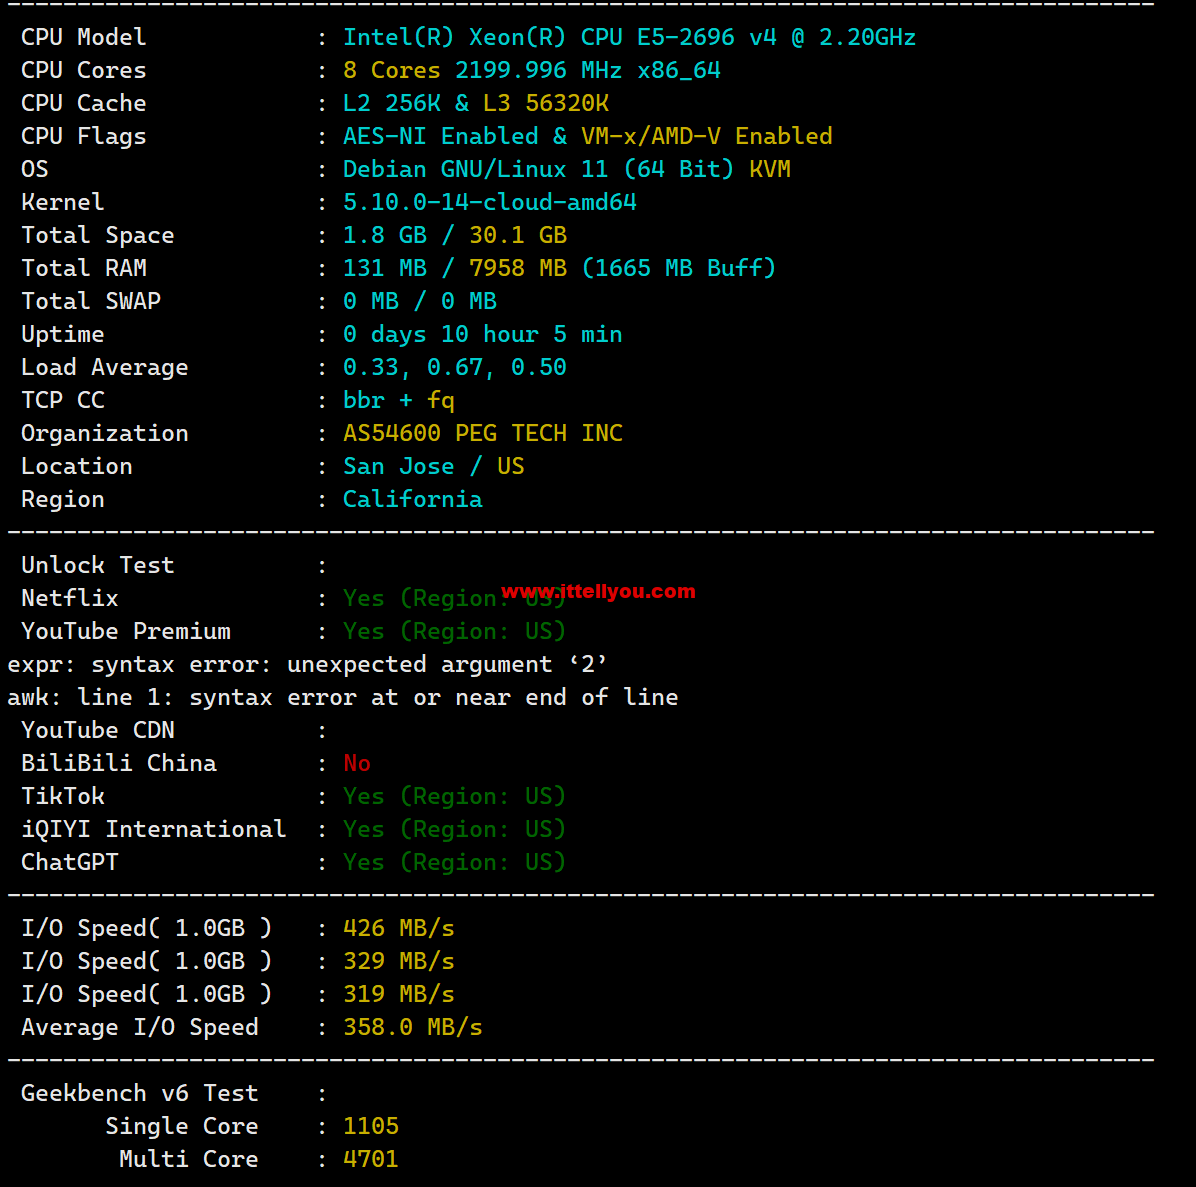Select the L2 256K & L3 cache value
The width and height of the screenshot is (1196, 1187).
(x=476, y=103)
